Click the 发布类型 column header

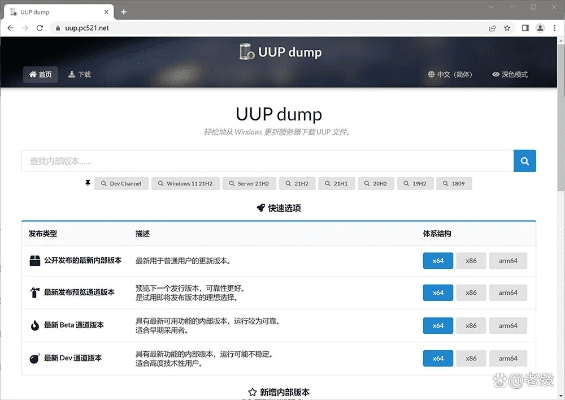click(x=43, y=234)
